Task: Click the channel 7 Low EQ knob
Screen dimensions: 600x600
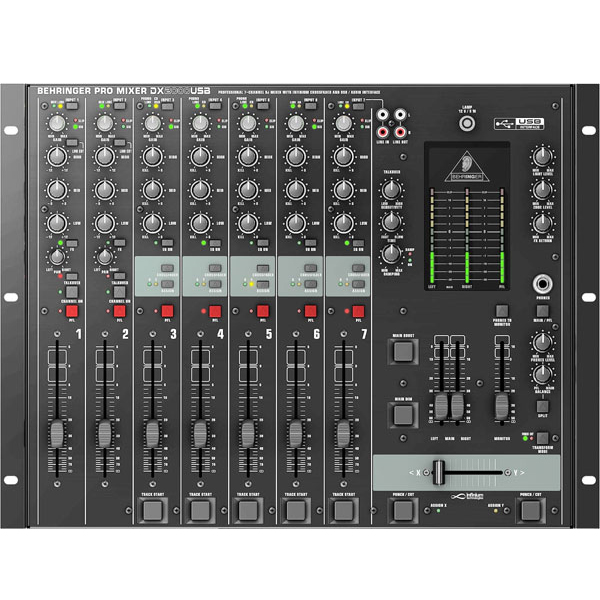Action: 343,223
